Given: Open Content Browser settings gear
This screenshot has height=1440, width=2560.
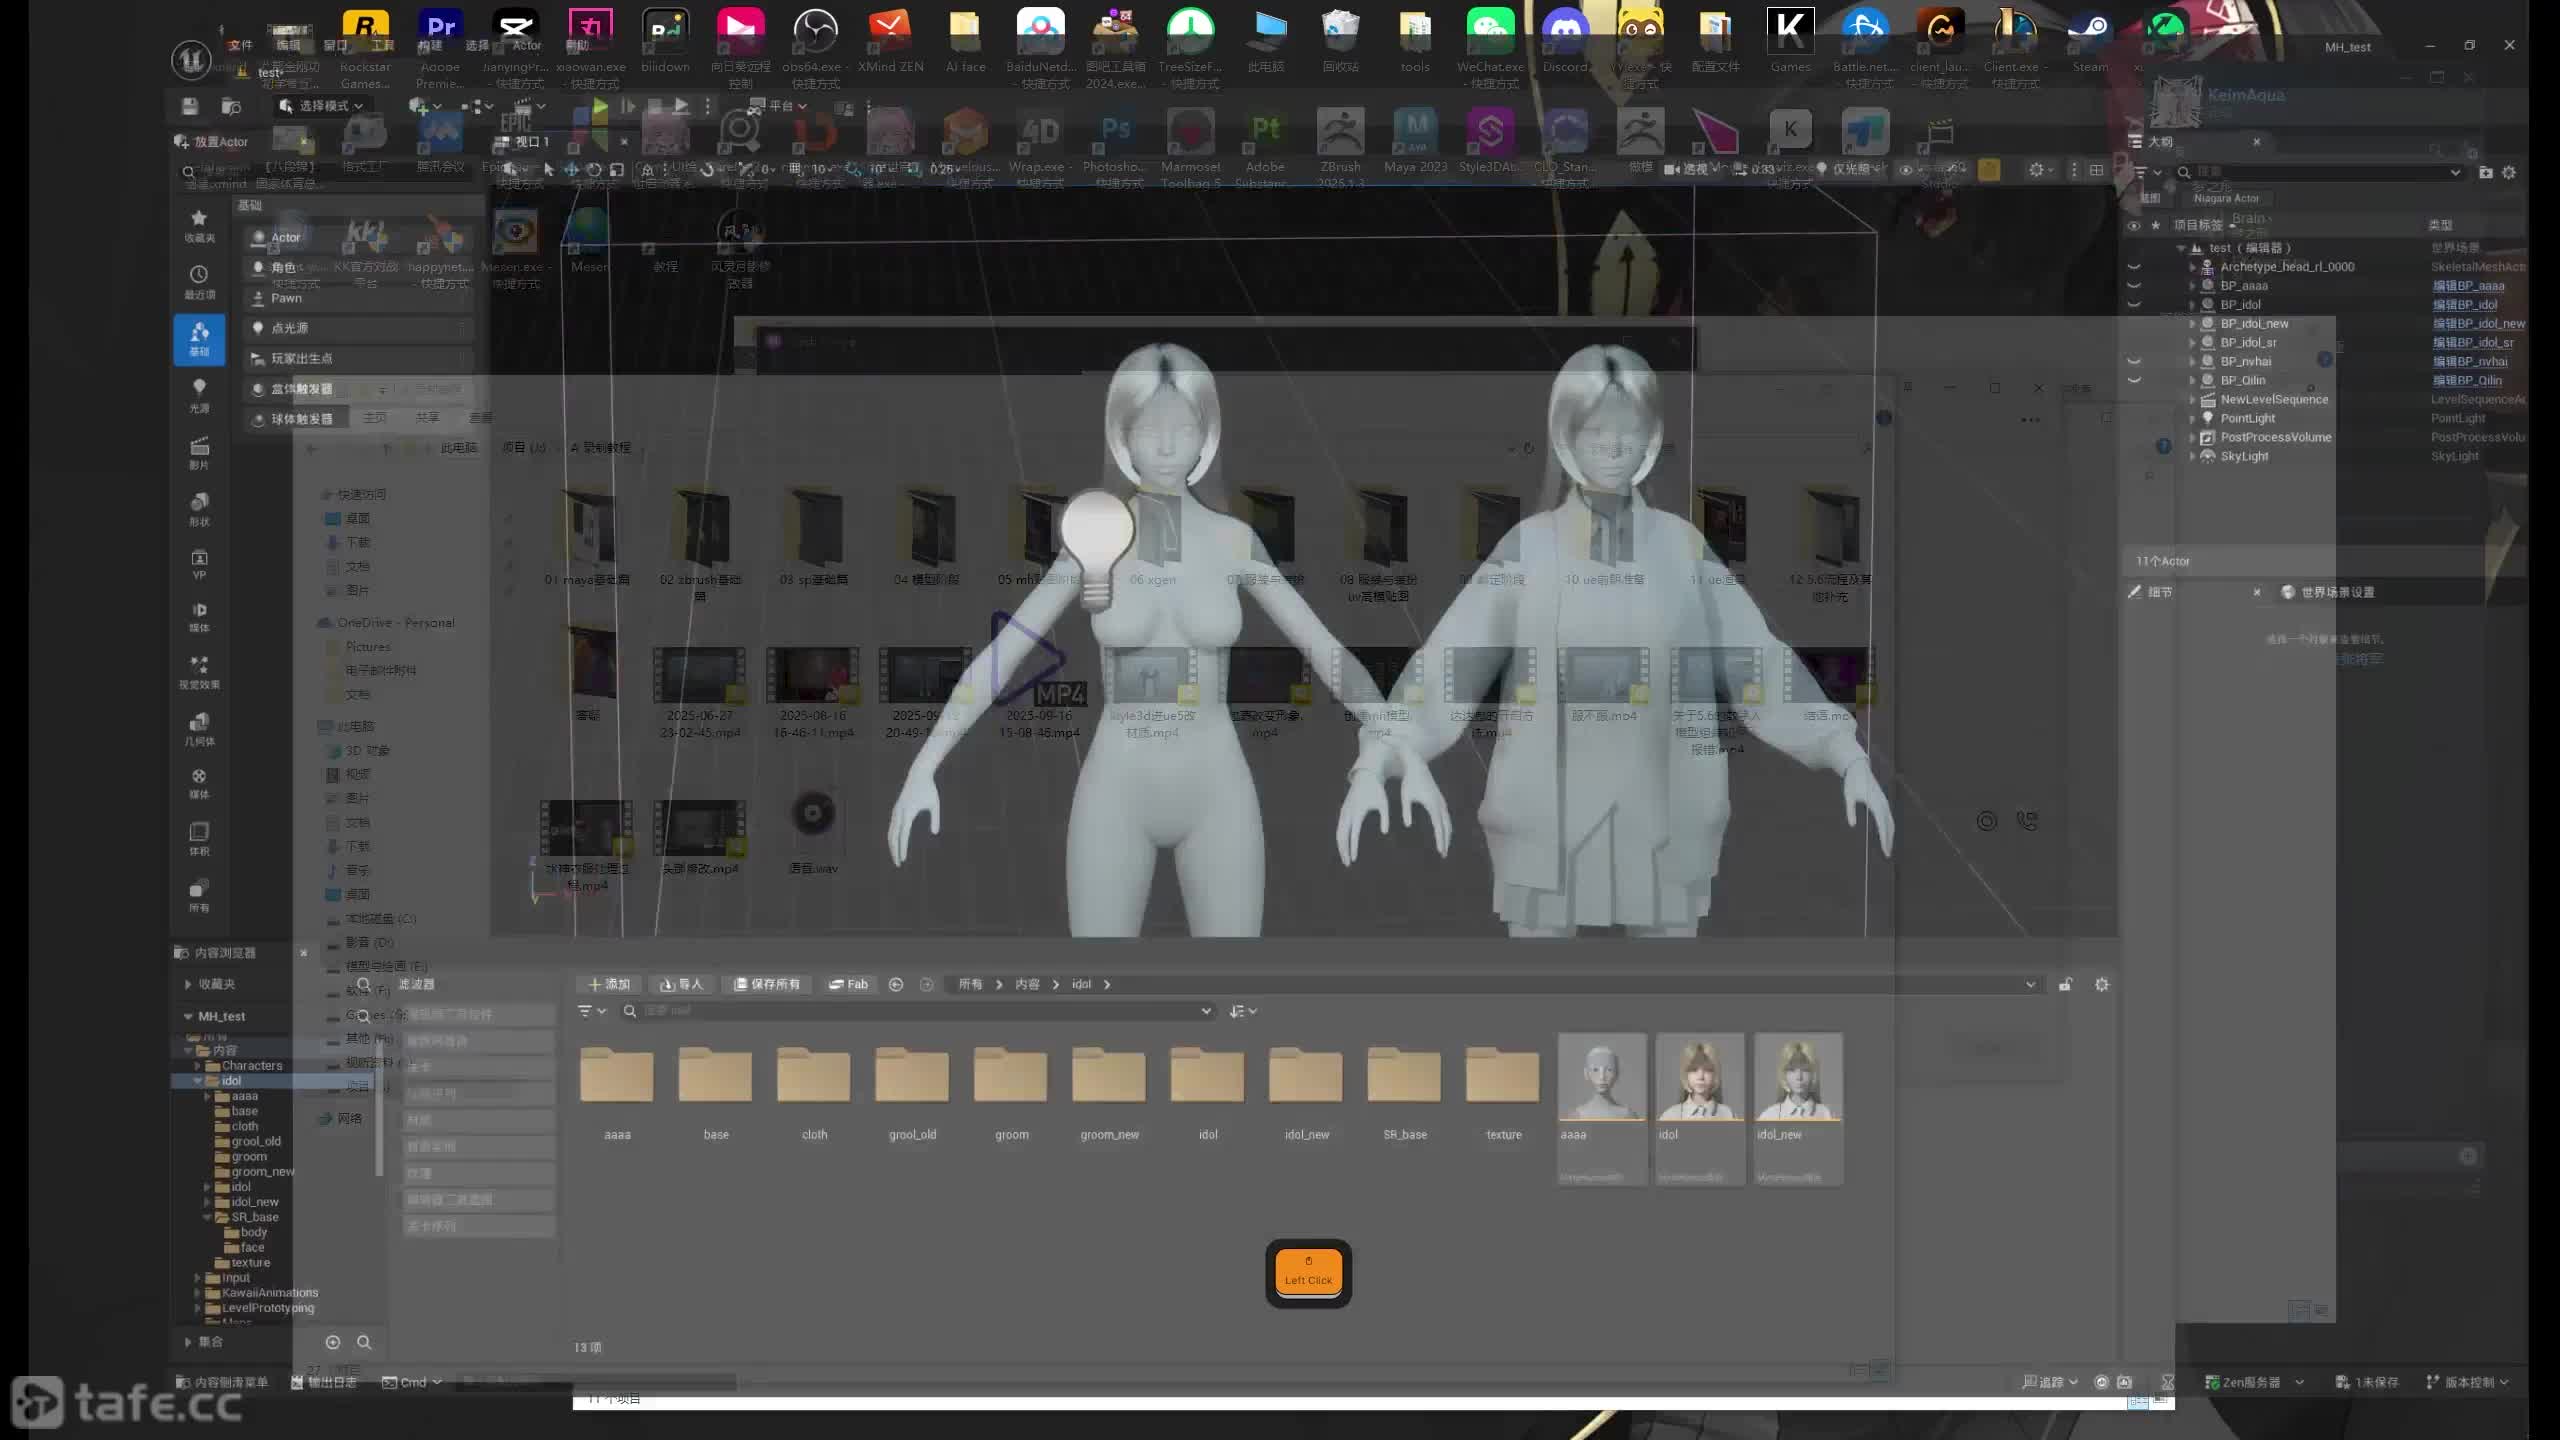Looking at the screenshot, I should (x=2102, y=984).
